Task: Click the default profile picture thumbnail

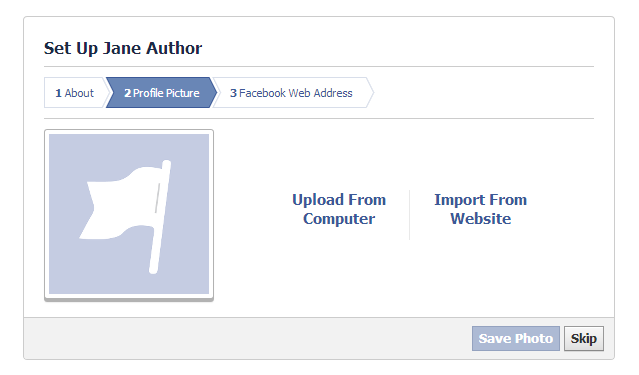Action: 129,214
